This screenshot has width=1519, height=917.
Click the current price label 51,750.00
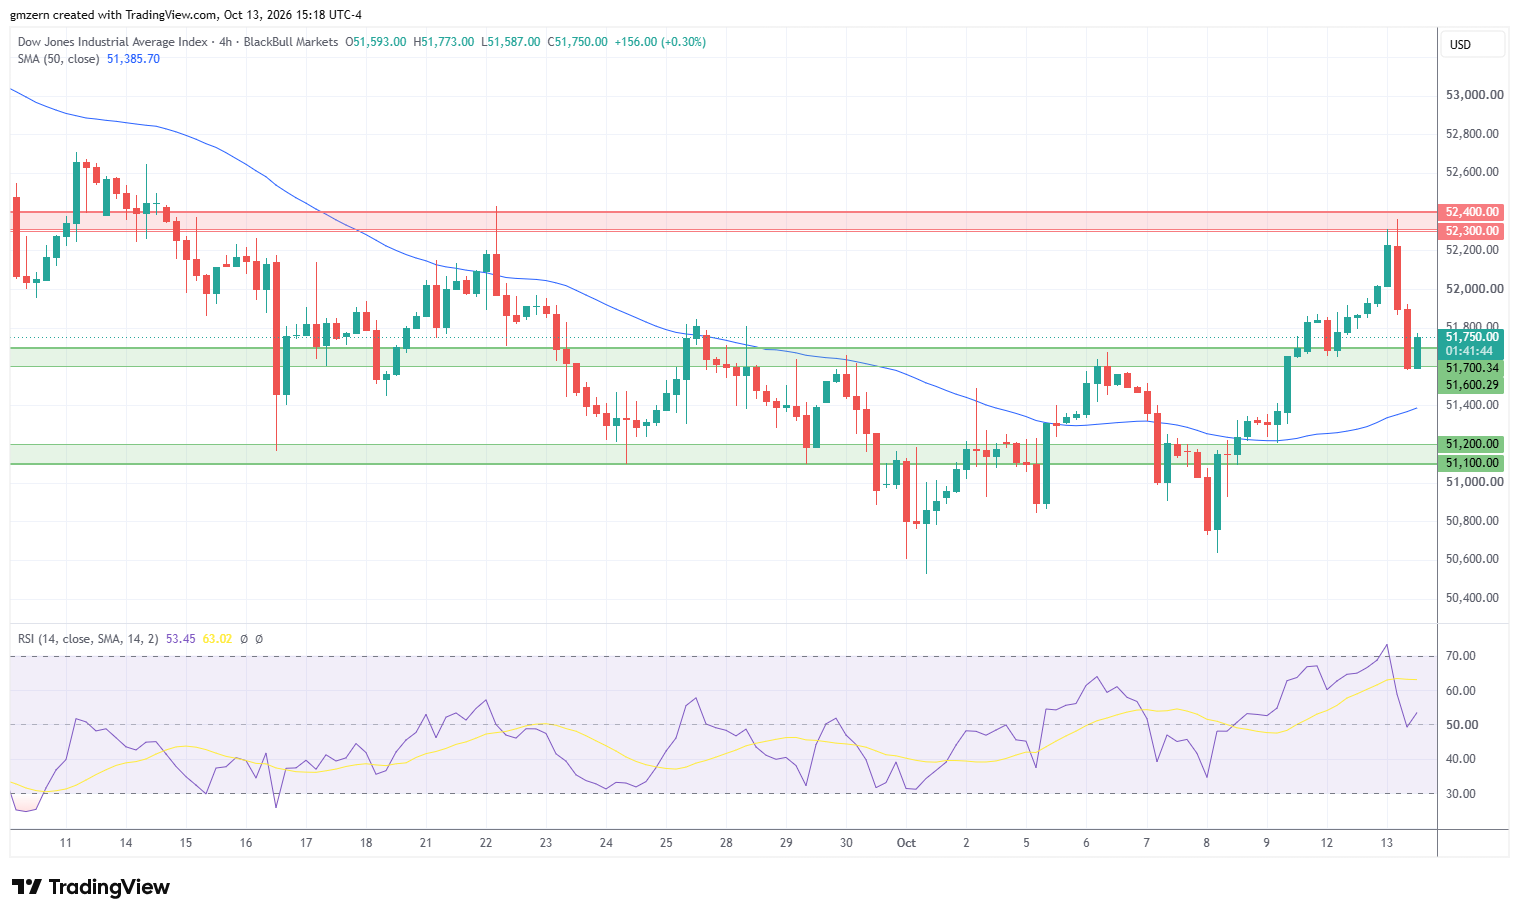pyautogui.click(x=1472, y=338)
